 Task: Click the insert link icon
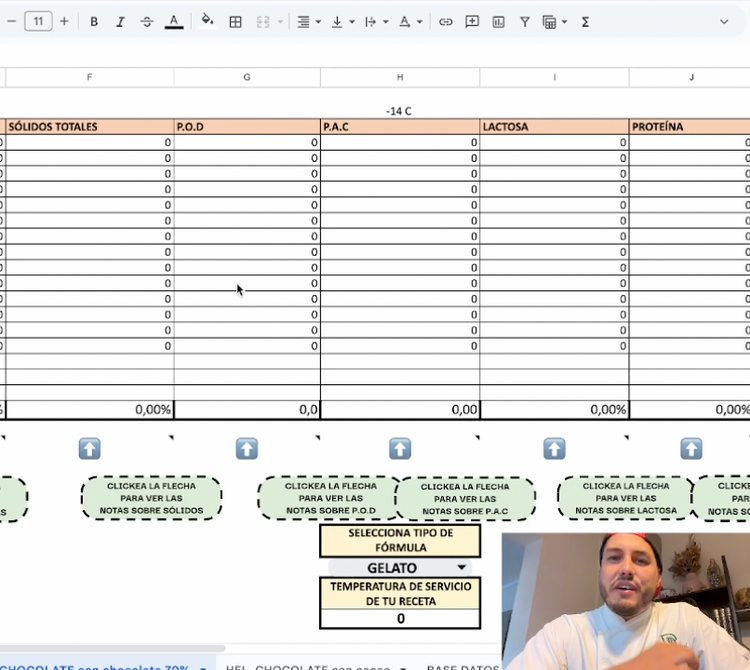446,21
